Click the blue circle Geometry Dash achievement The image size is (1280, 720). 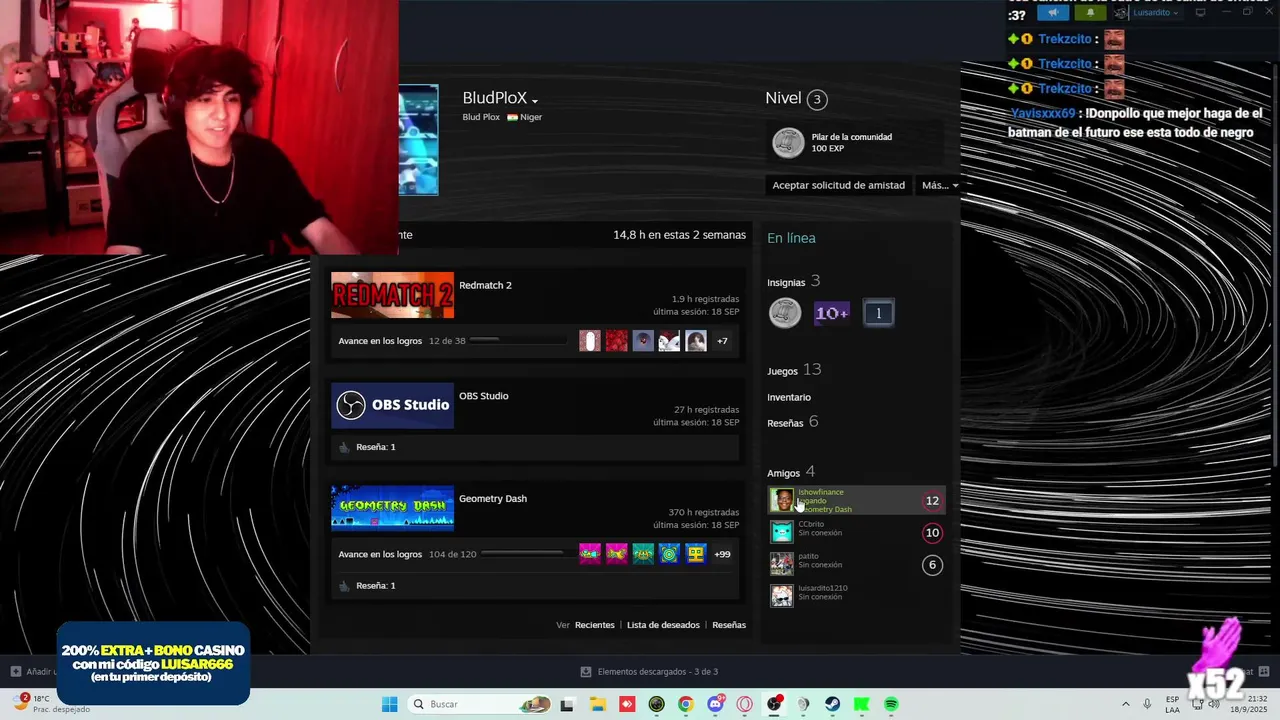(x=669, y=554)
